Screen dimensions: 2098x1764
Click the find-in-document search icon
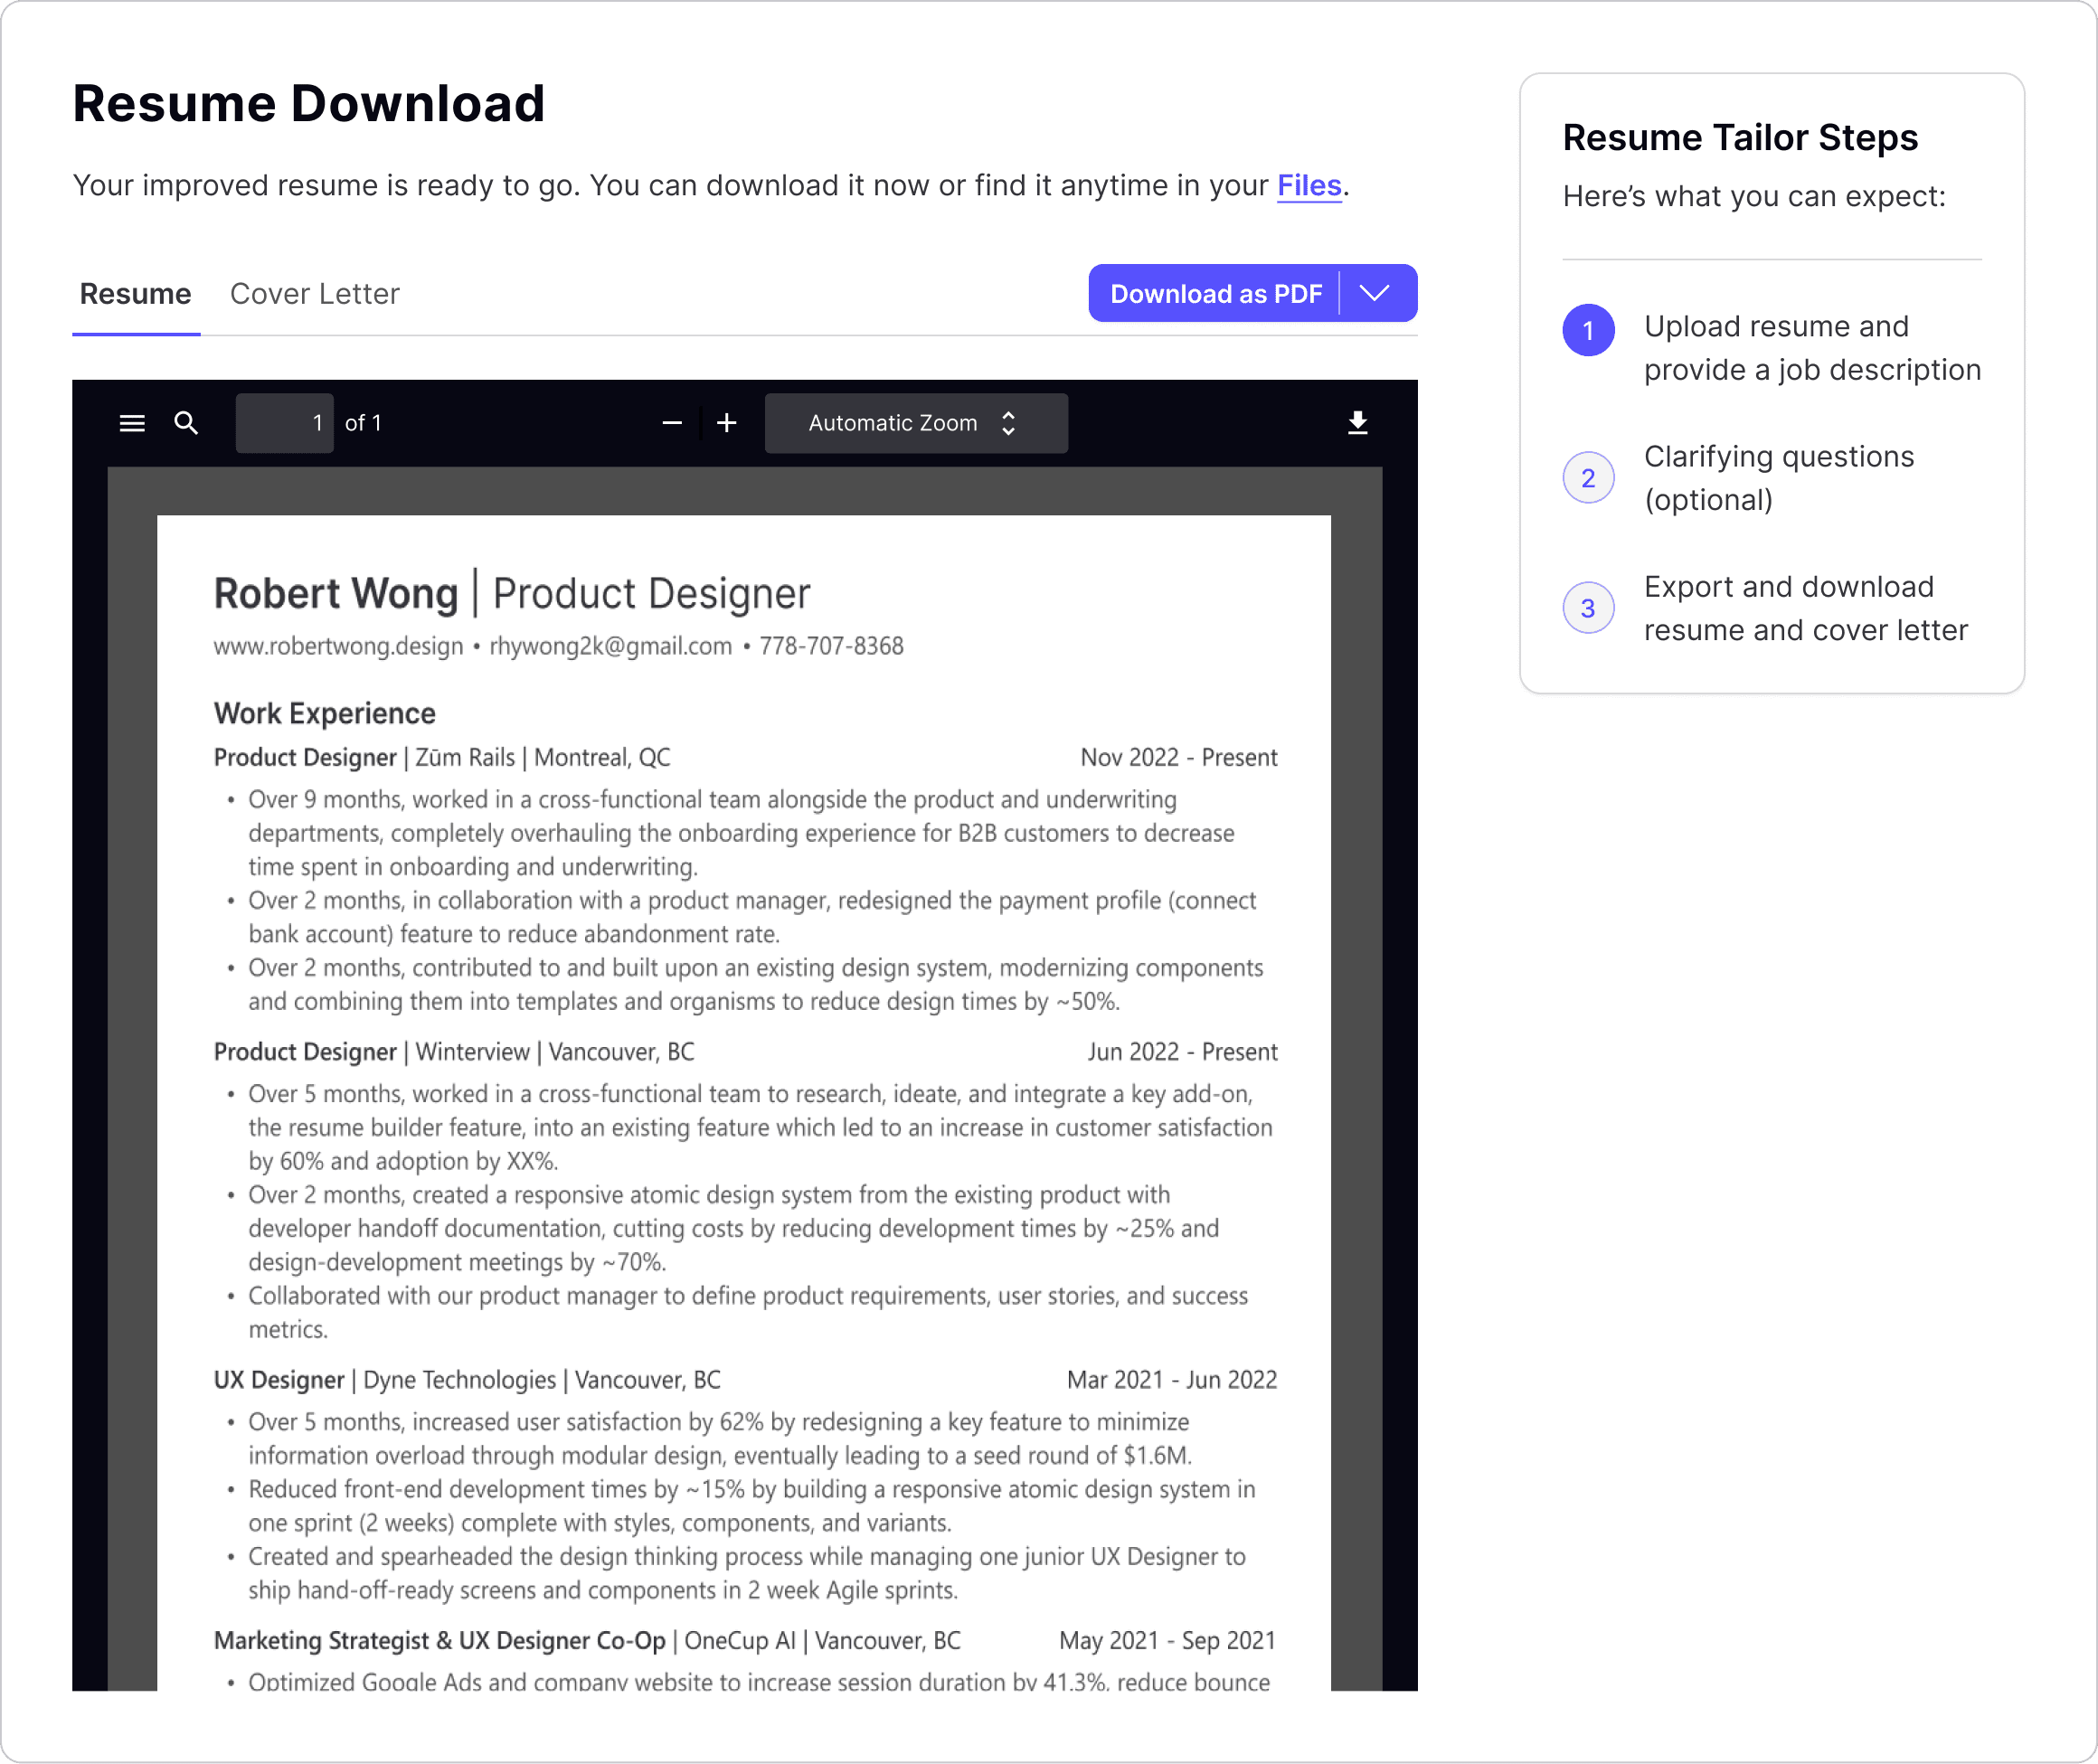coord(186,423)
